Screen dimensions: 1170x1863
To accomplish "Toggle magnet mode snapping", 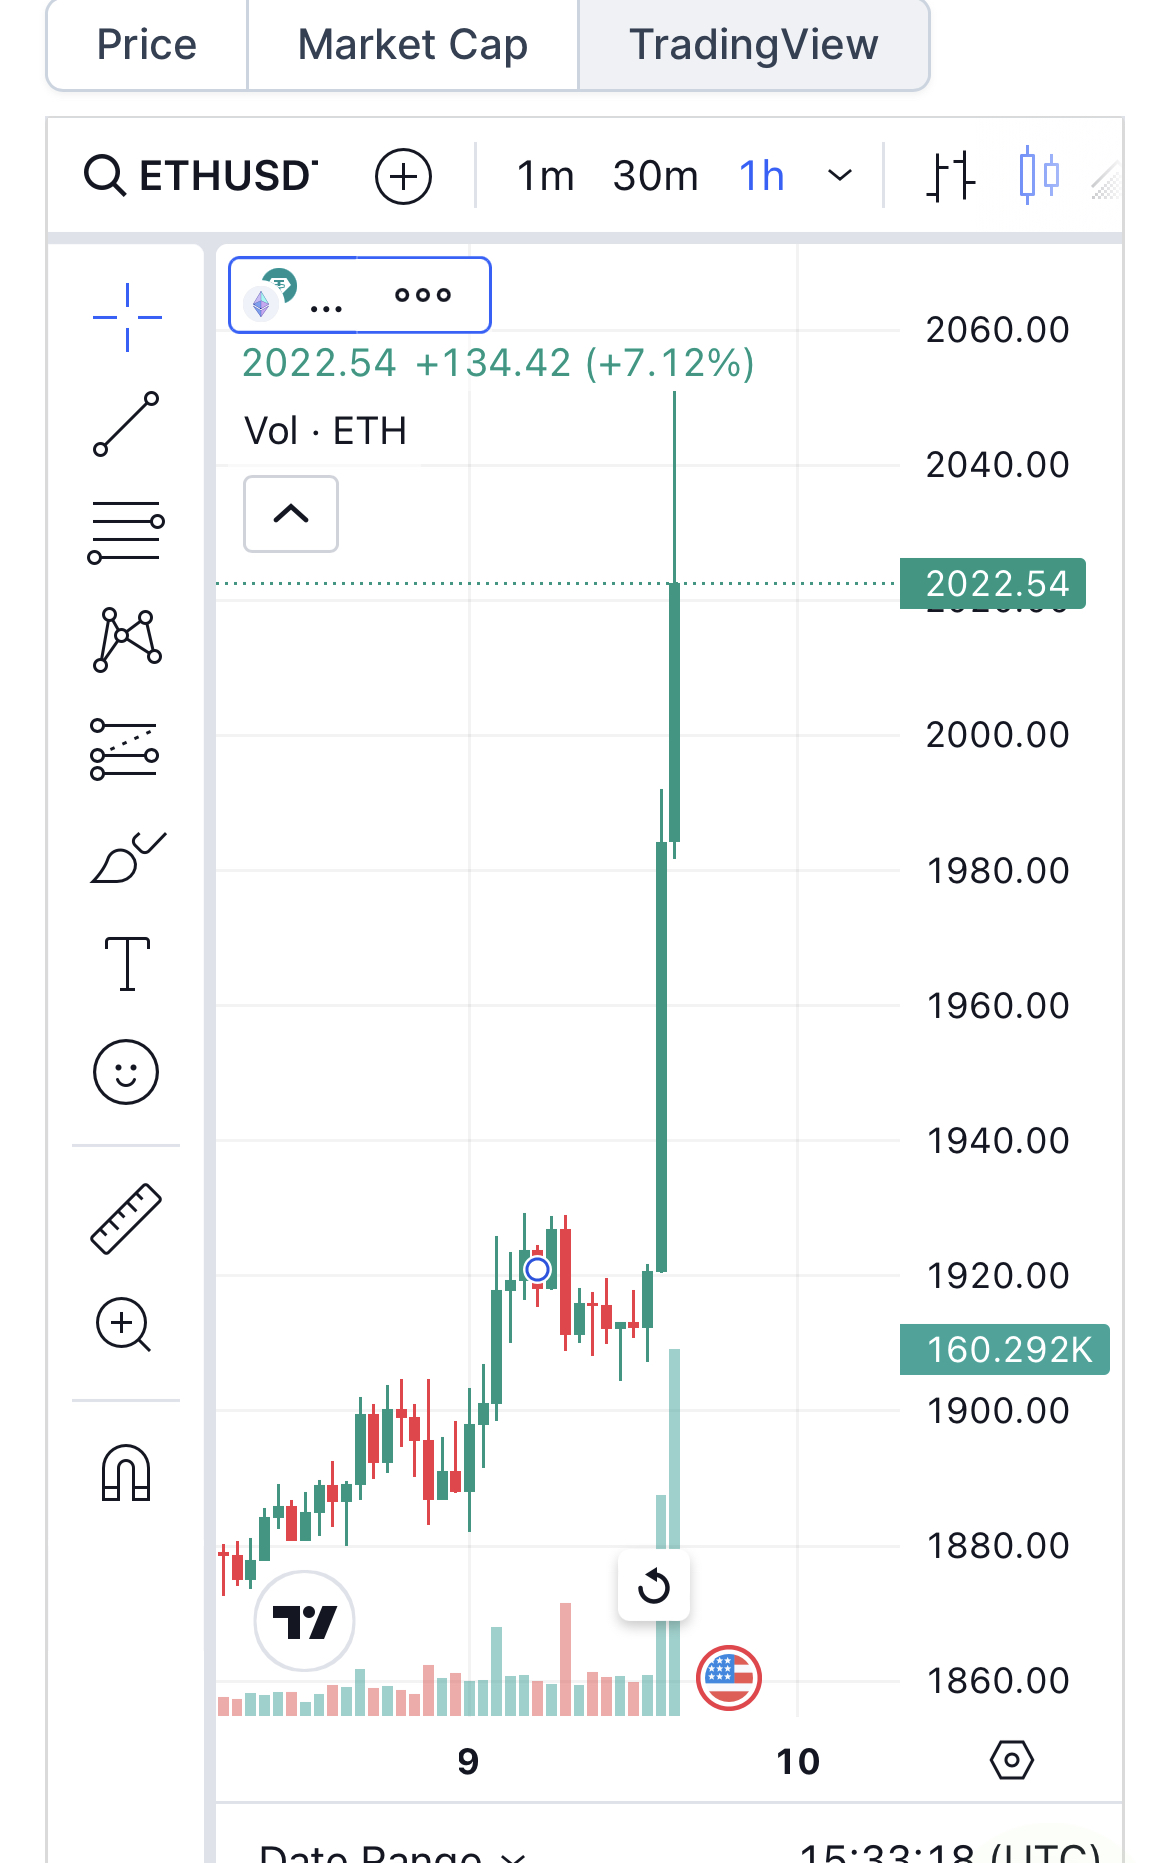I will (x=126, y=1473).
